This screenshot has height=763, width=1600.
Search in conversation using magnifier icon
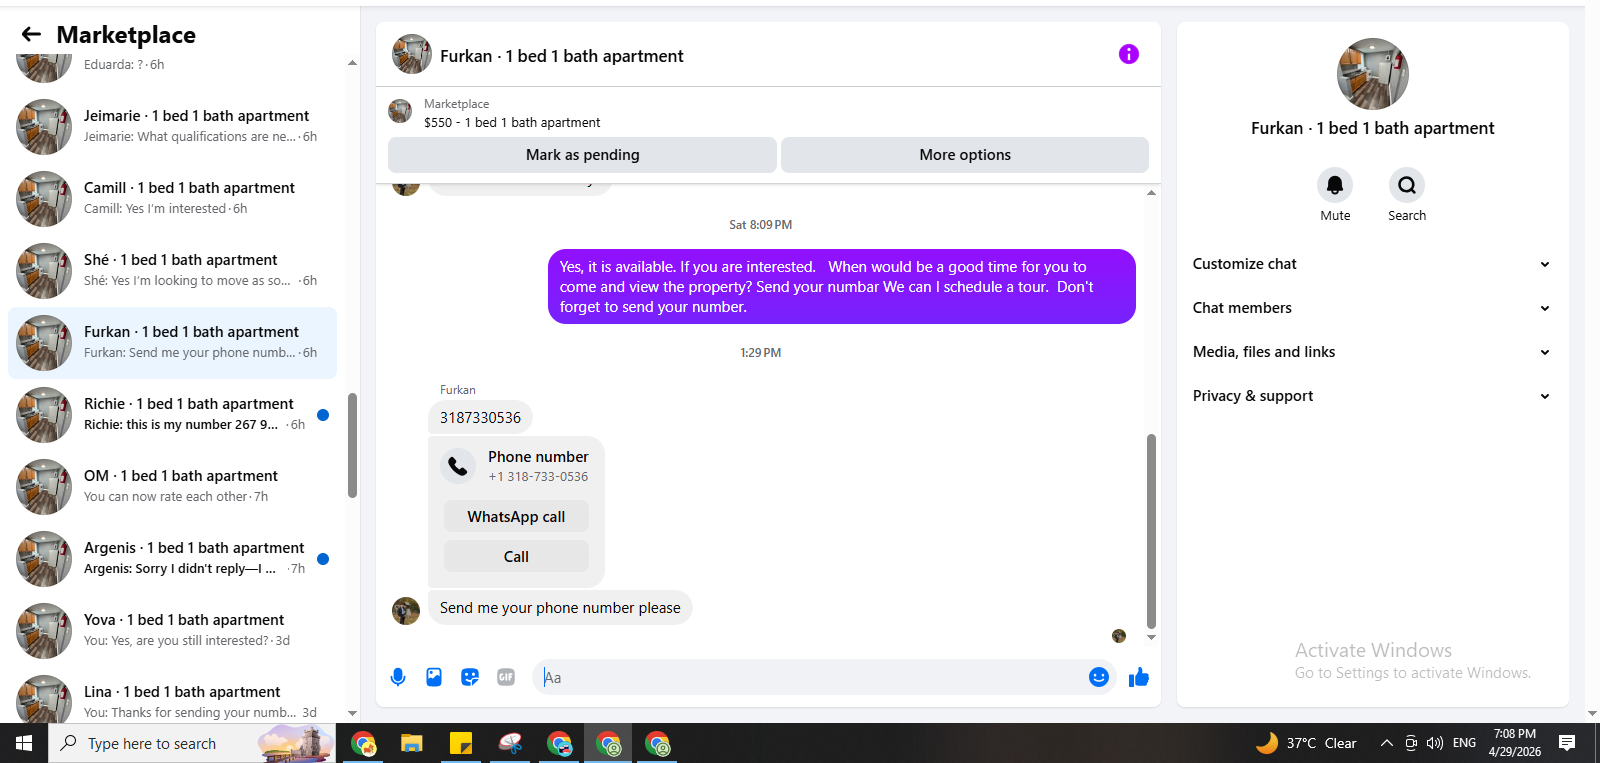[1407, 185]
